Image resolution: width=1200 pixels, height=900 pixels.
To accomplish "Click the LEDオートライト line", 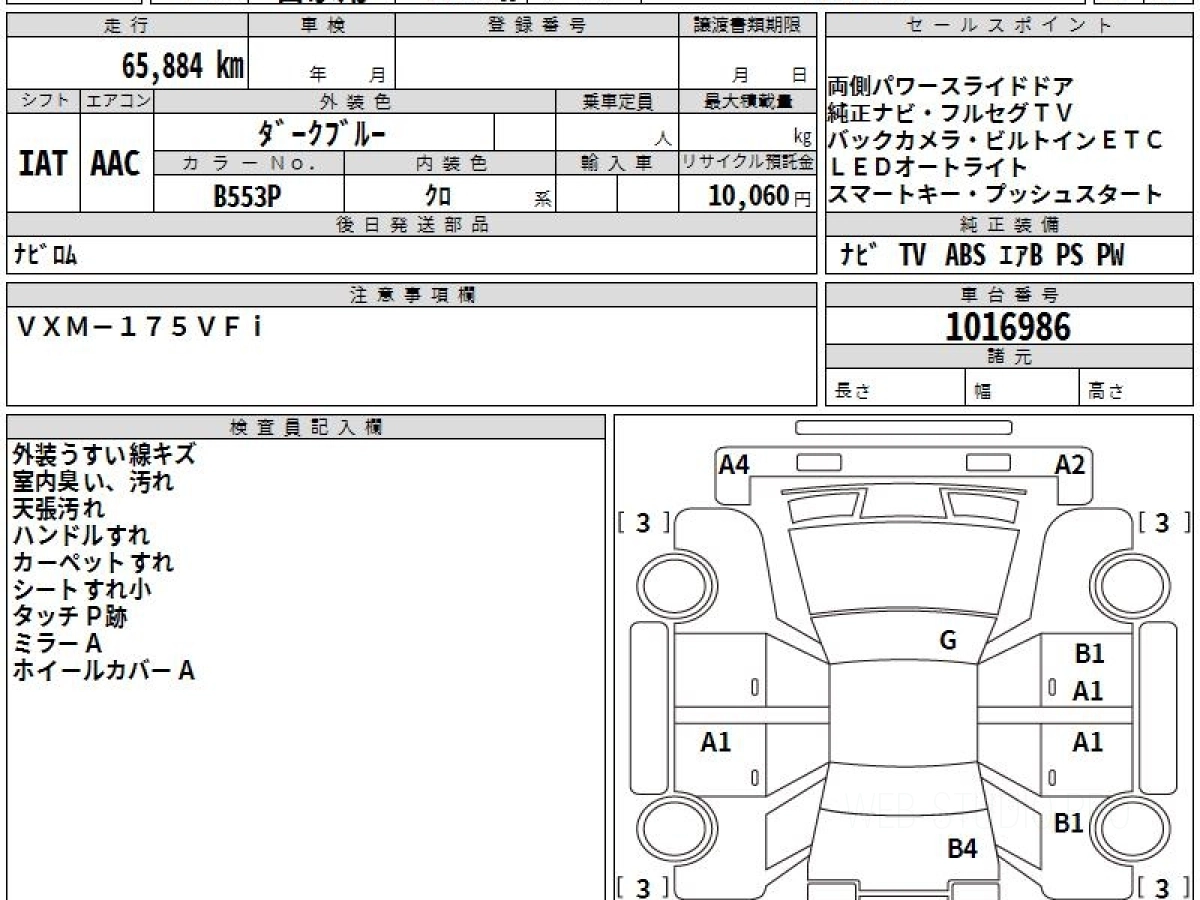I will [x=929, y=167].
